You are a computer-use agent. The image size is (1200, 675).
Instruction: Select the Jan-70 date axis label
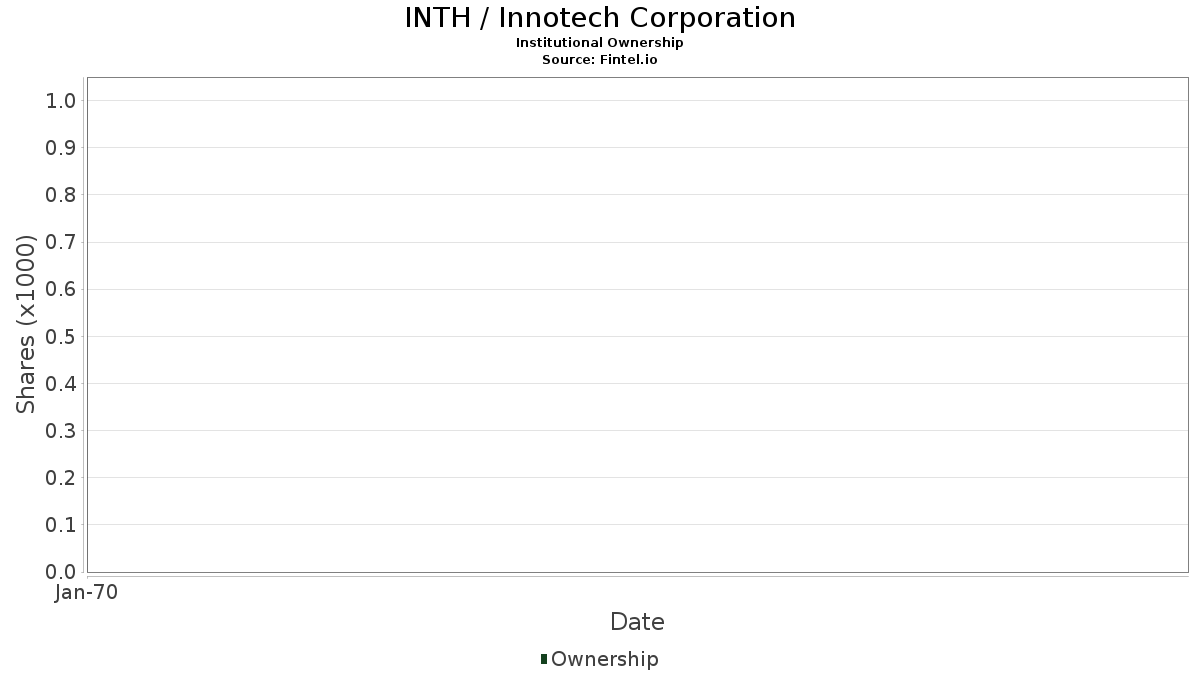click(x=87, y=593)
